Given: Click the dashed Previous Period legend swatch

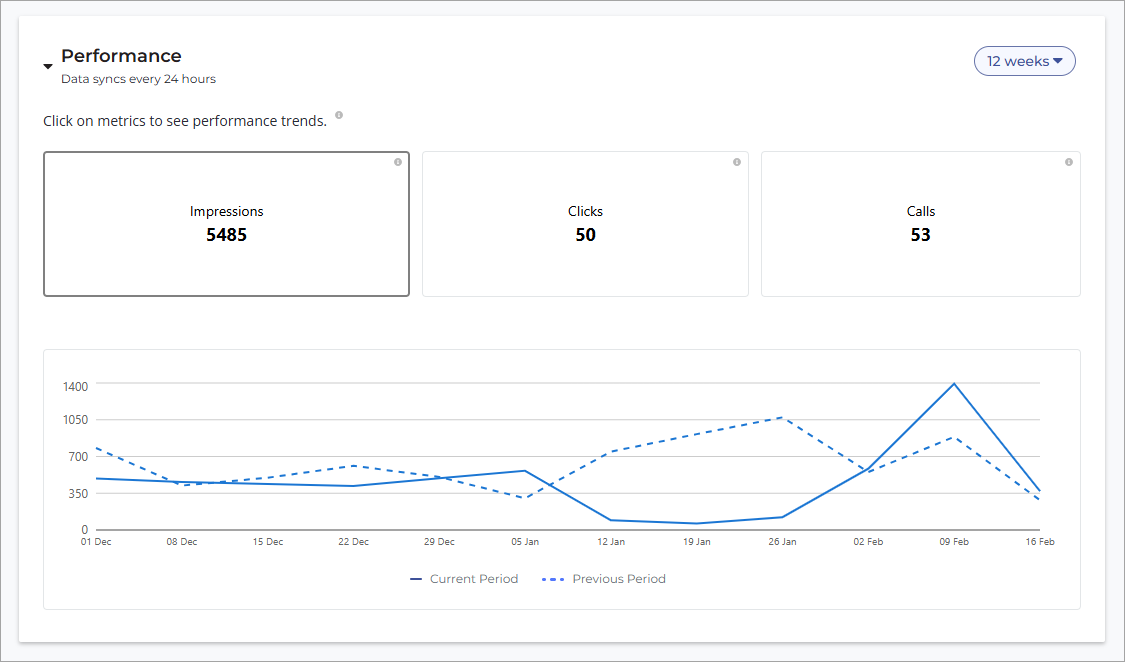Looking at the screenshot, I should [x=552, y=579].
